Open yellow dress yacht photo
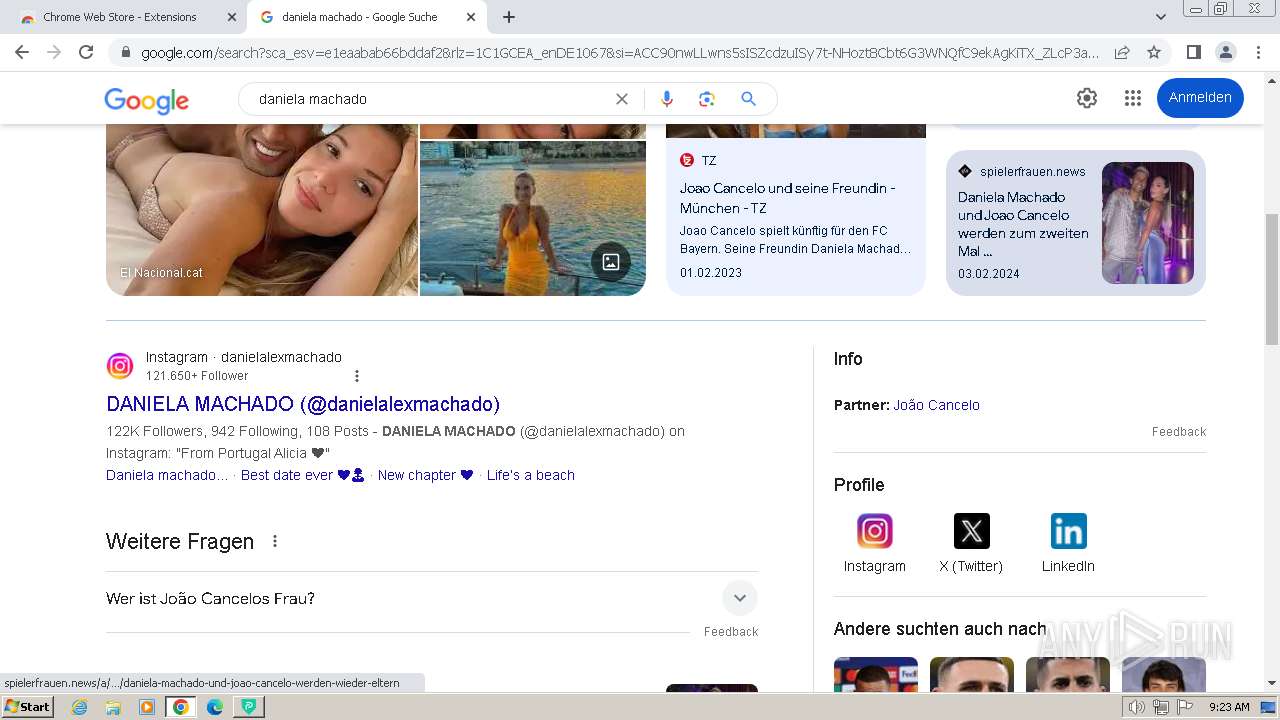Image resolution: width=1280 pixels, height=720 pixels. pyautogui.click(x=533, y=218)
